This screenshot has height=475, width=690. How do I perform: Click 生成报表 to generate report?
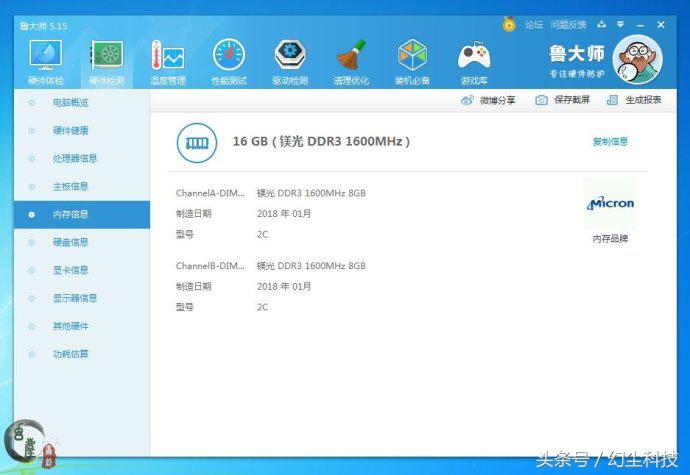(634, 100)
